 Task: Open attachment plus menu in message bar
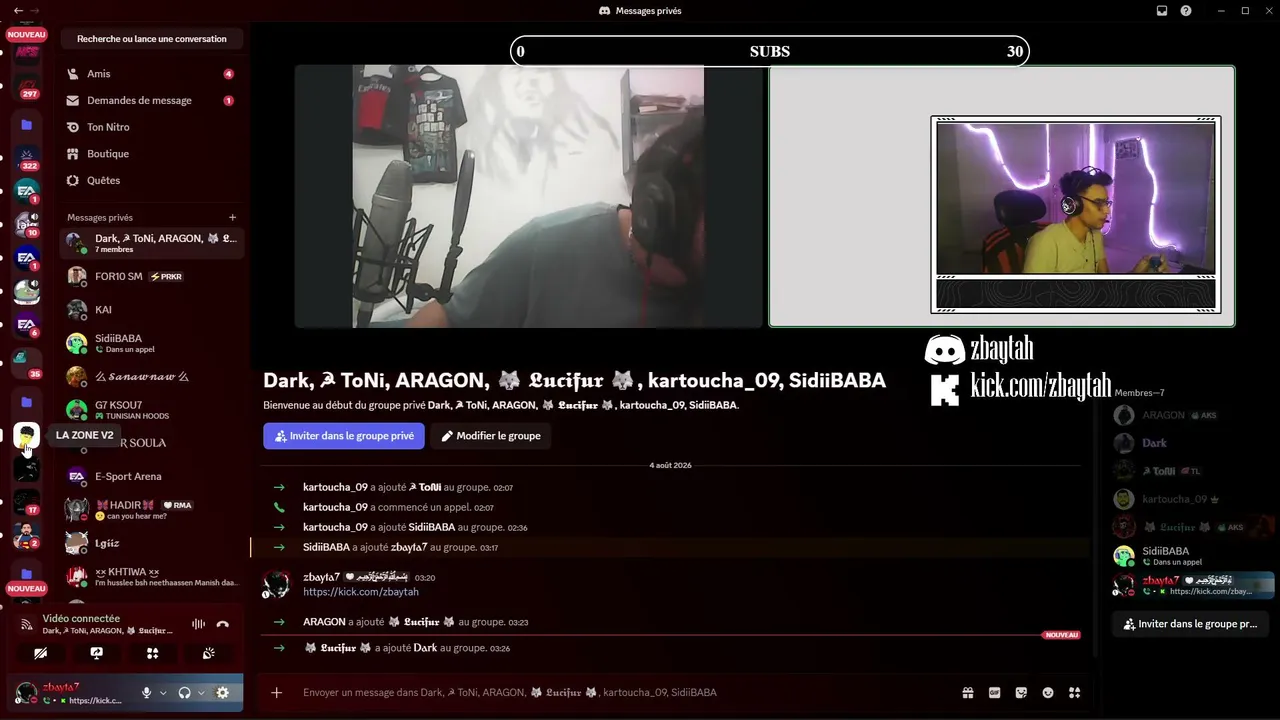pyautogui.click(x=277, y=692)
